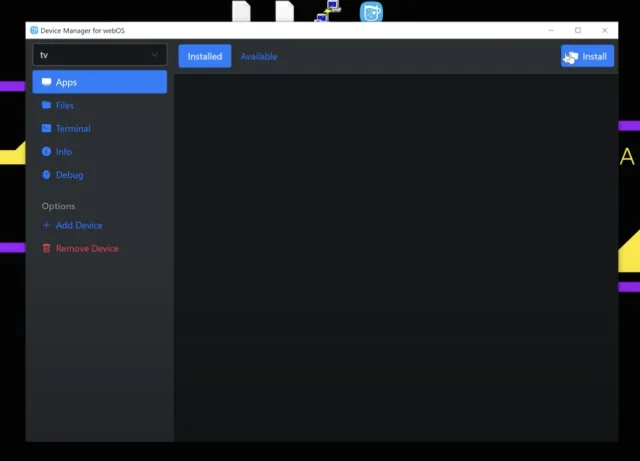Click the Apps monitor icon in sidebar

pyautogui.click(x=46, y=82)
